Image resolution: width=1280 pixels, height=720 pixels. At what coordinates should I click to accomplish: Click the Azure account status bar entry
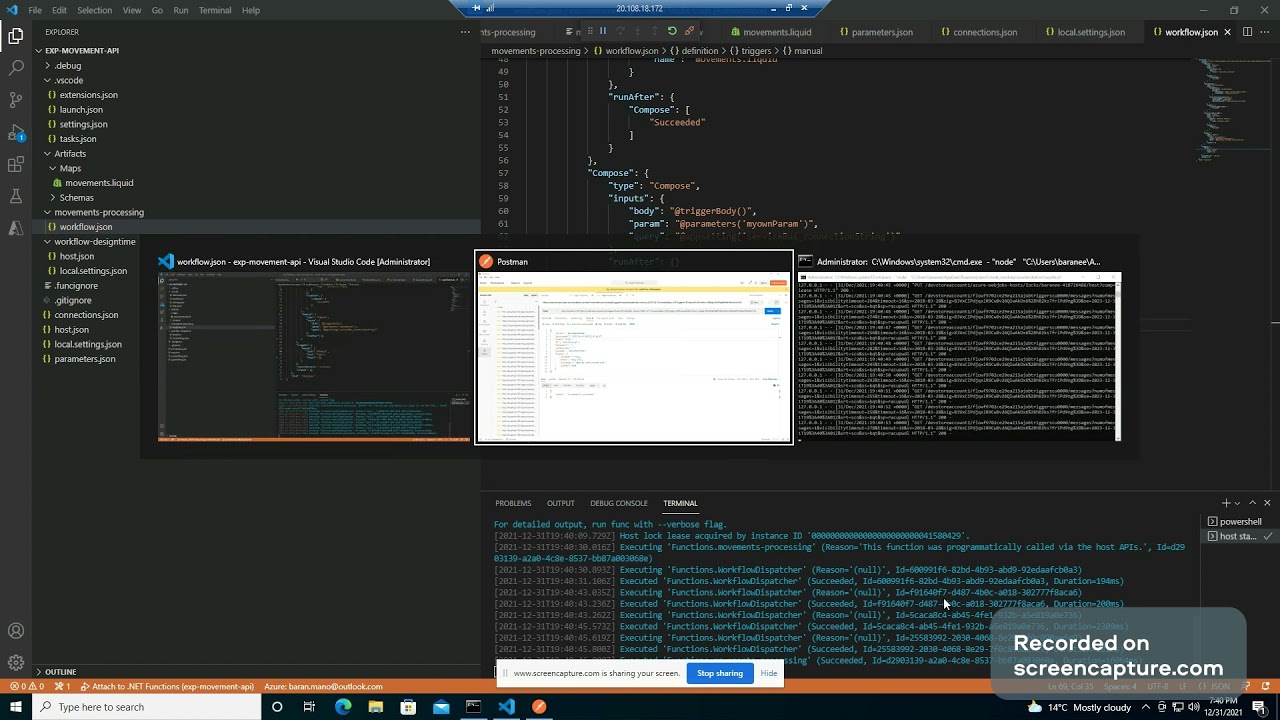point(323,687)
